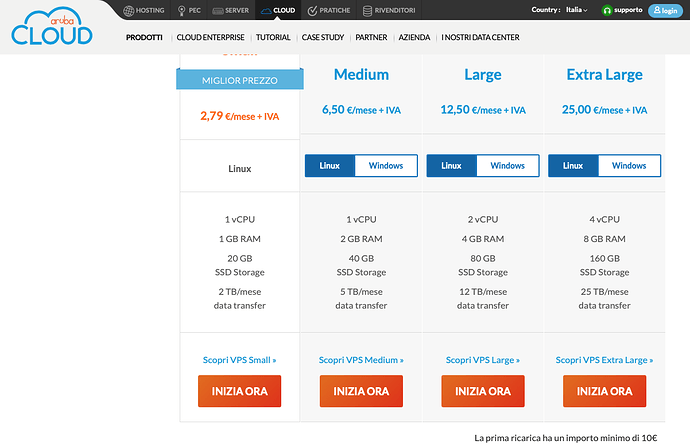Open the Scopri VPS Large link
Image resolution: width=690 pixels, height=448 pixels.
pos(483,360)
